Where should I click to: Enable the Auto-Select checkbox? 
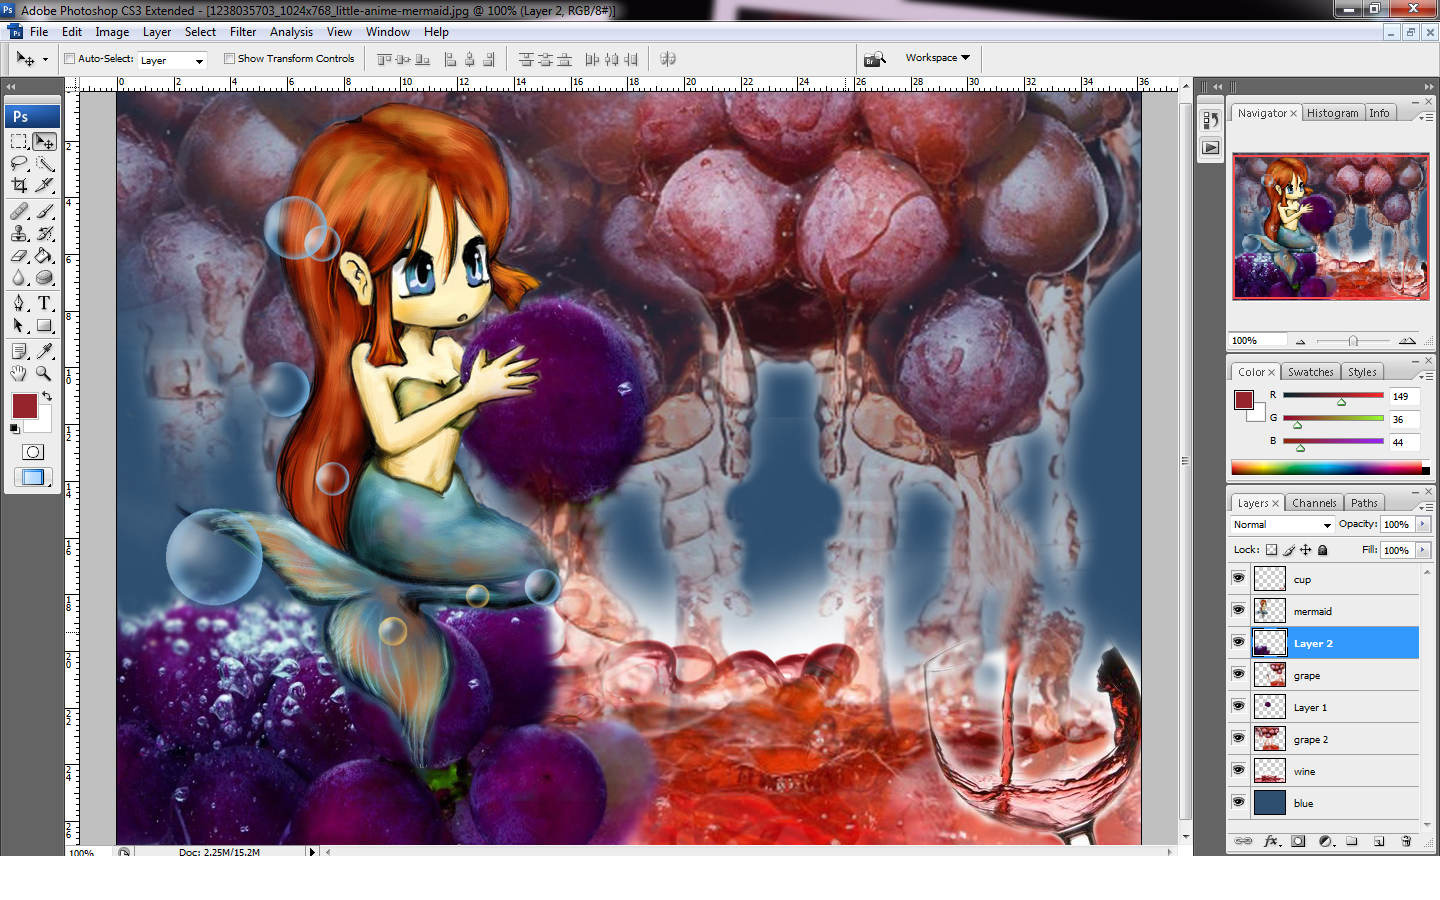pos(70,59)
